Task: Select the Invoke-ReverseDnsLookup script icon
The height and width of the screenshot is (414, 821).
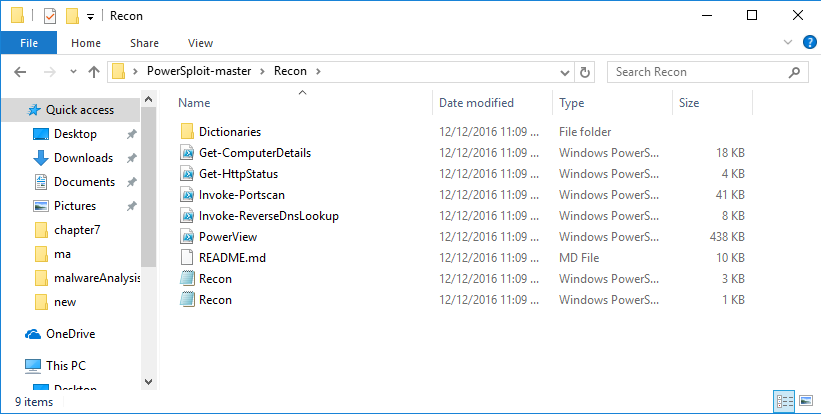Action: point(187,216)
